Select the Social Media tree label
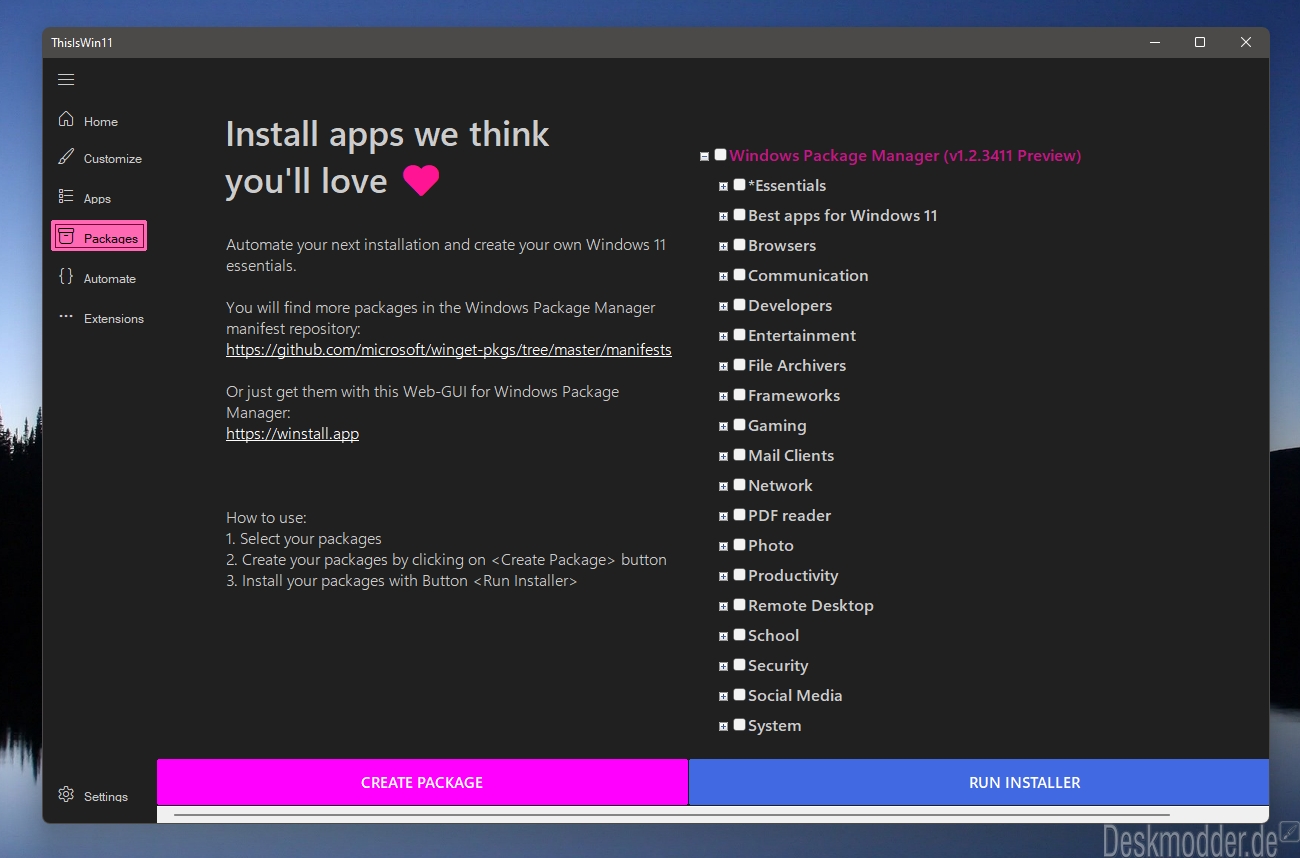 coord(795,695)
